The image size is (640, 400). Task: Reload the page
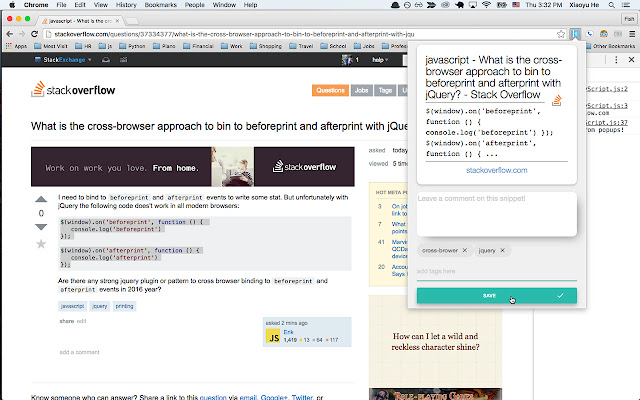[x=34, y=34]
